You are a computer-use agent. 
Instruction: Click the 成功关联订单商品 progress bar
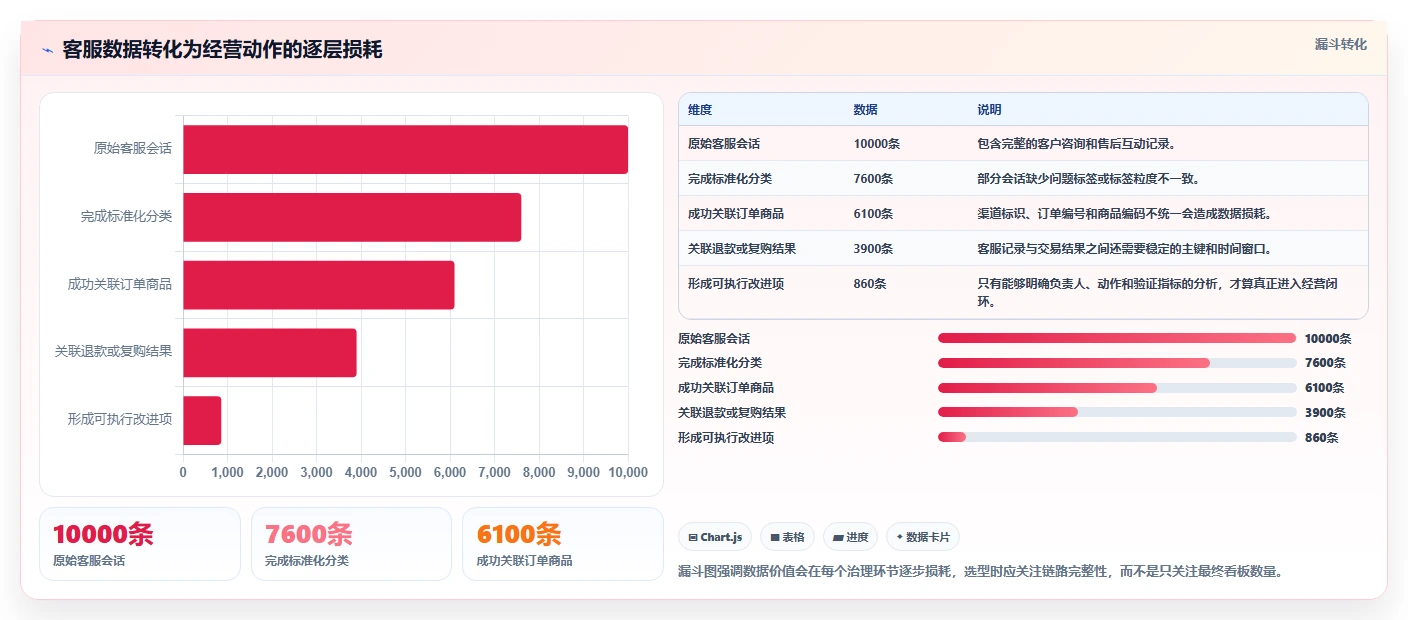point(1117,388)
